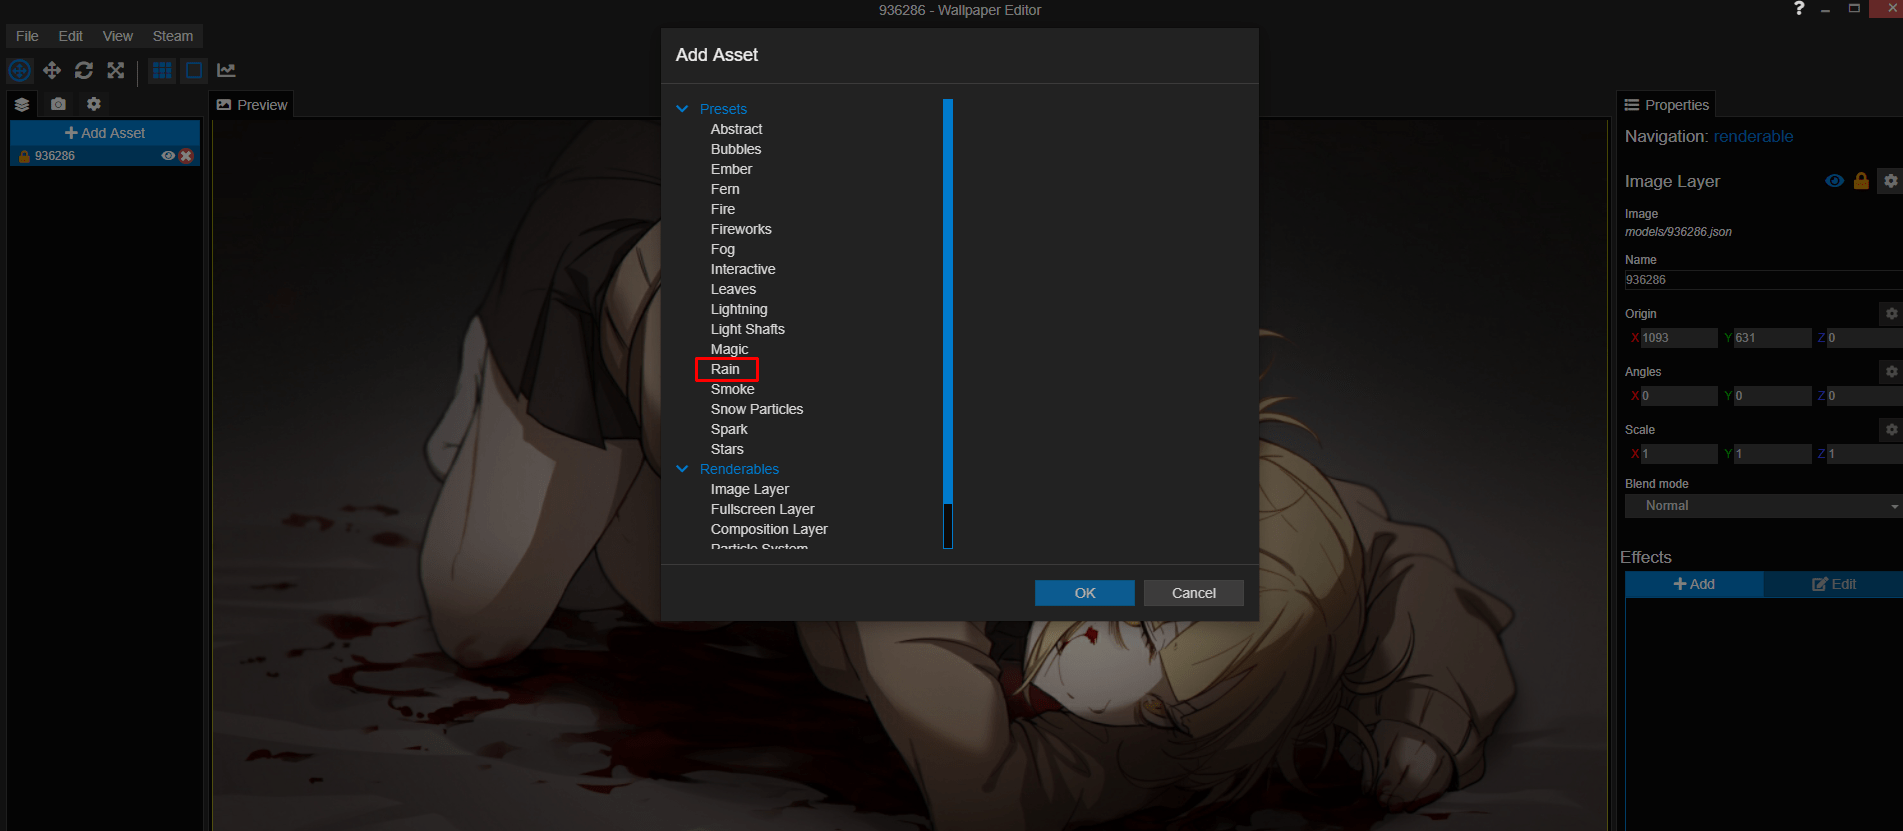Viewport: 1903px width, 831px height.
Task: Open the line chart statistics icon
Action: pos(226,70)
